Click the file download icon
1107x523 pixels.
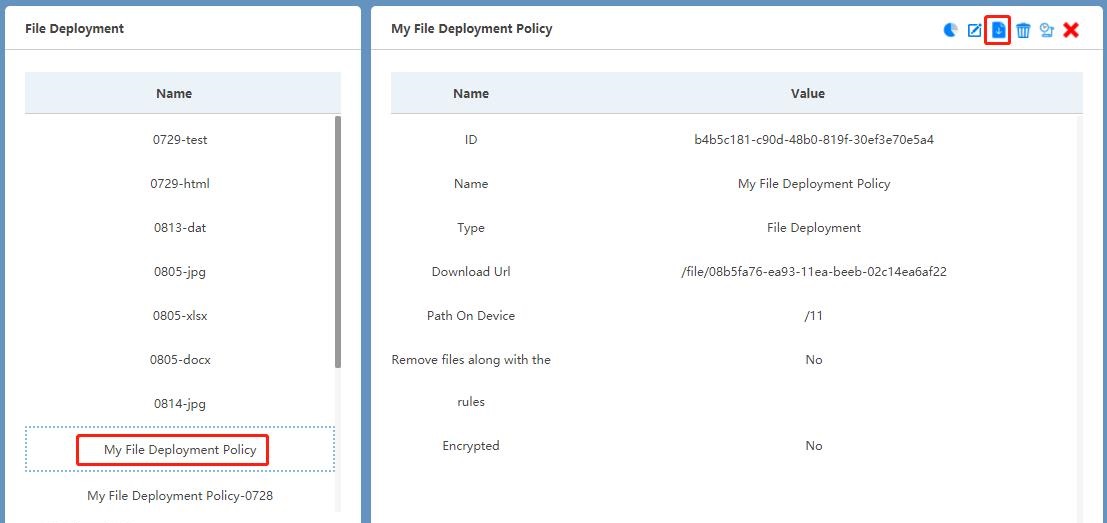[998, 30]
